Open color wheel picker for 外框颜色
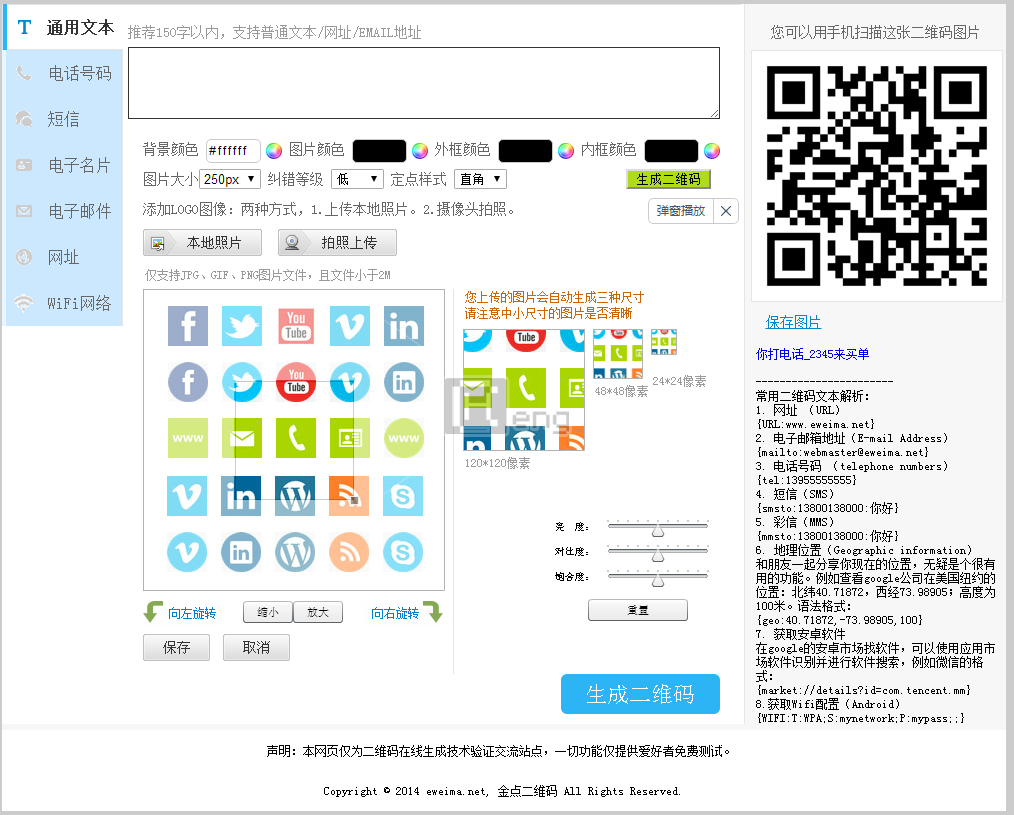 (x=566, y=151)
